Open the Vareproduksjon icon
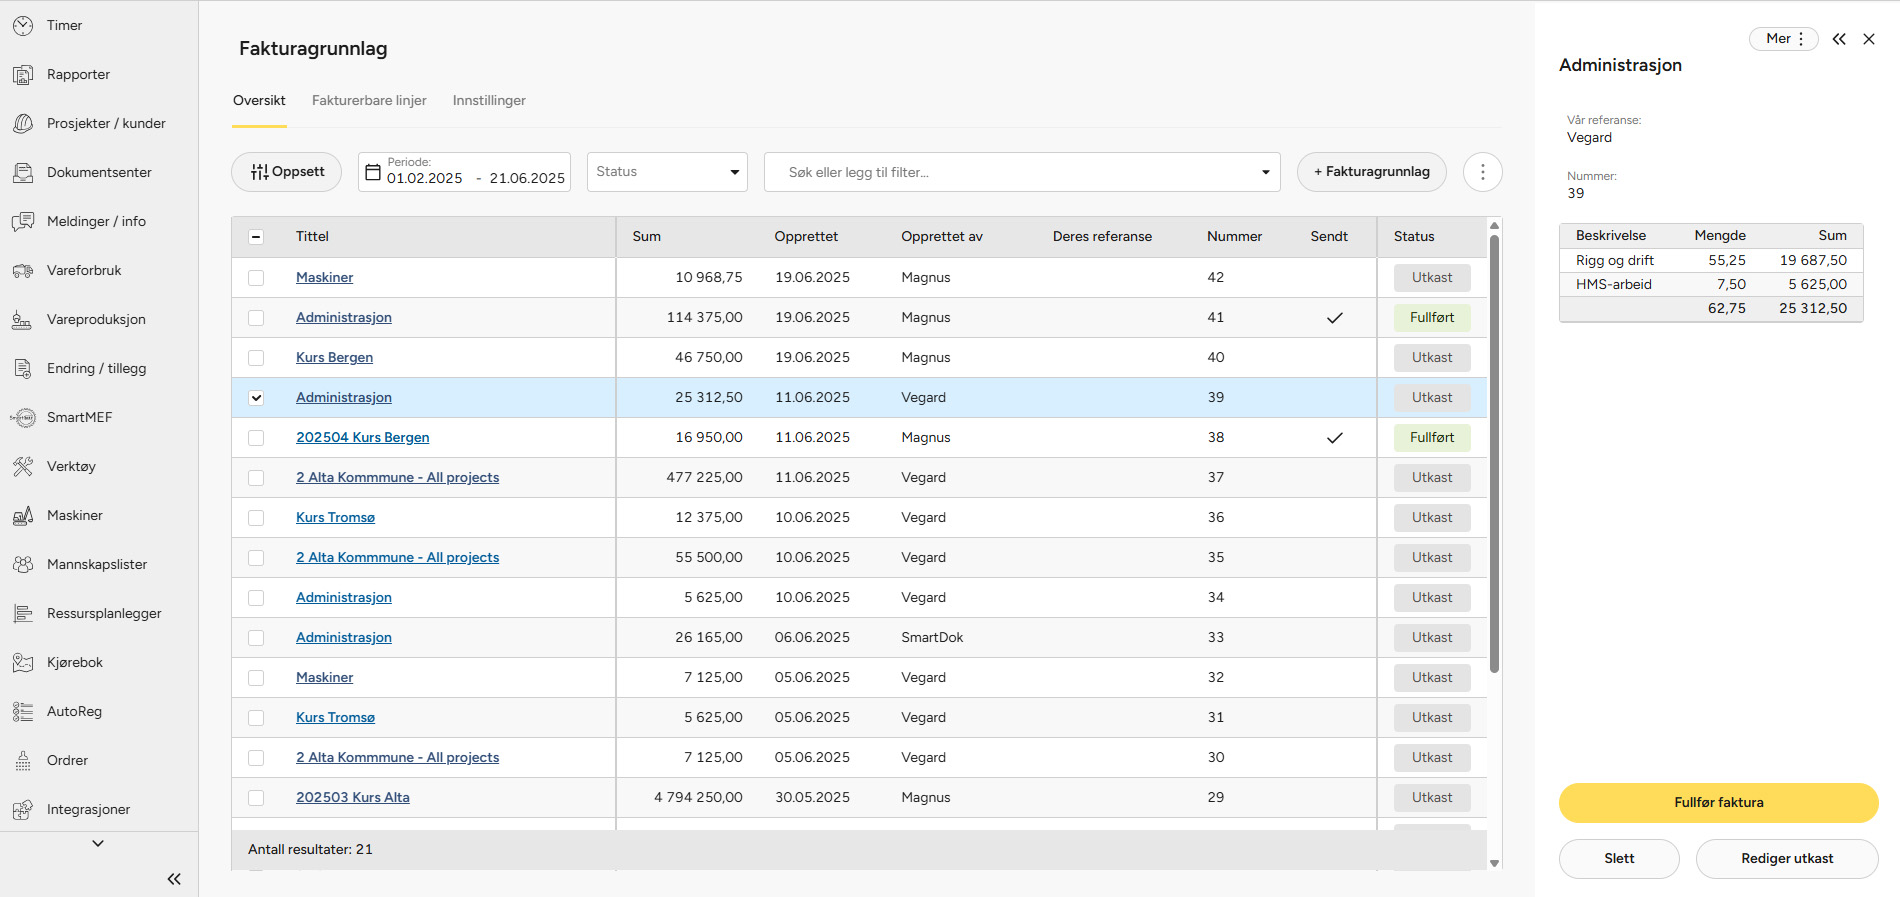The height and width of the screenshot is (897, 1900). coord(23,319)
